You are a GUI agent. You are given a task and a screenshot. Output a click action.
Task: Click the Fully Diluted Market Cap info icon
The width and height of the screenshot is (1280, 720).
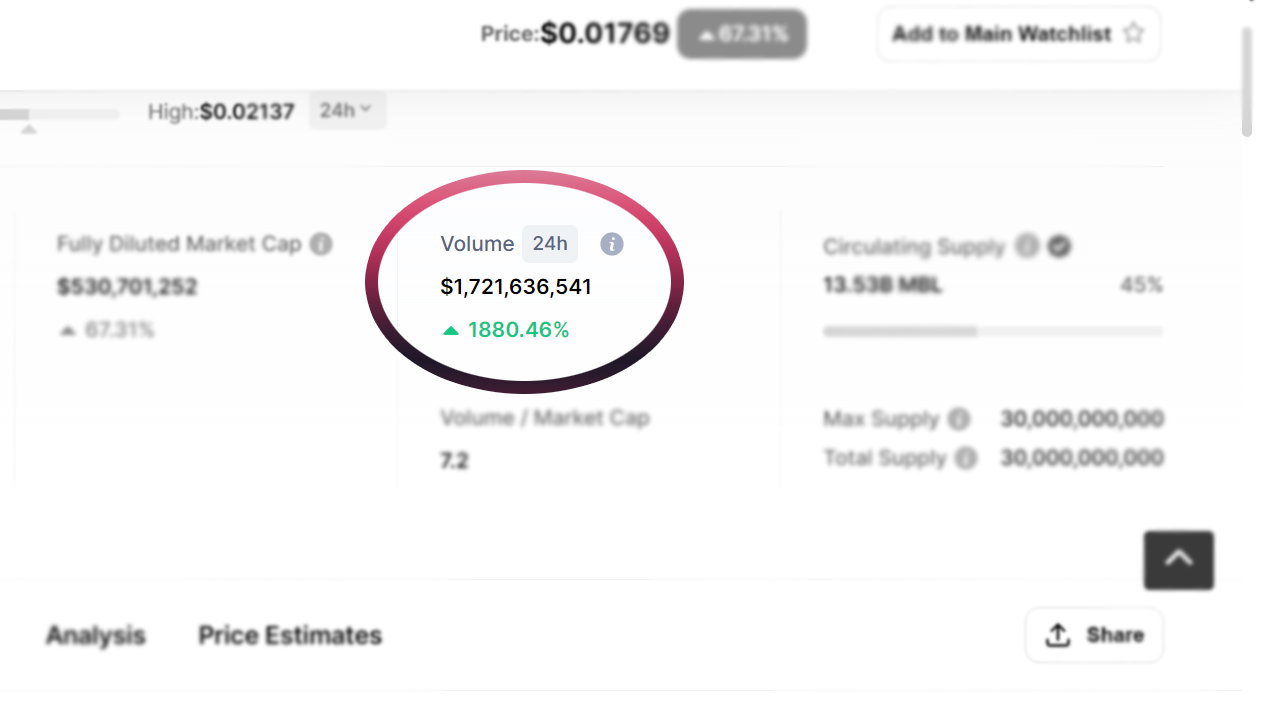[x=321, y=244]
